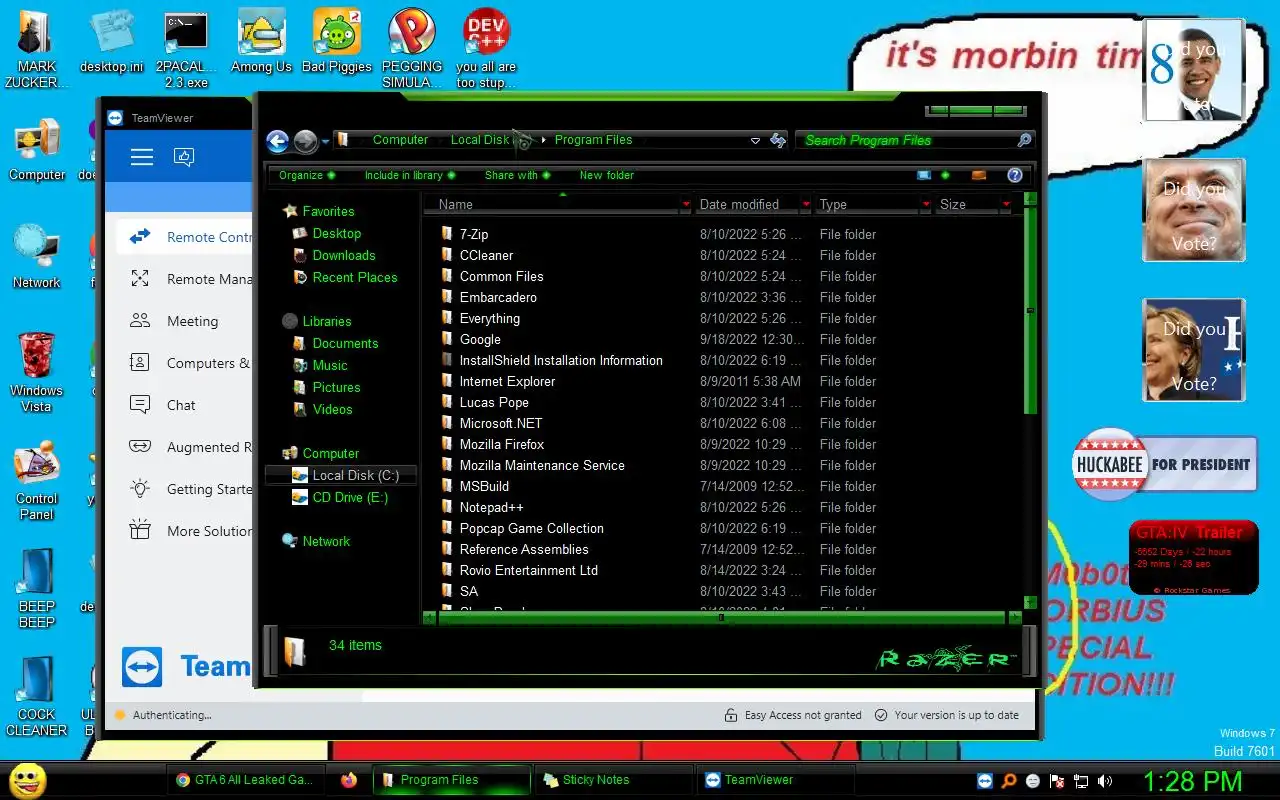Select CD Drive (E:) in navigation pane

[340, 497]
